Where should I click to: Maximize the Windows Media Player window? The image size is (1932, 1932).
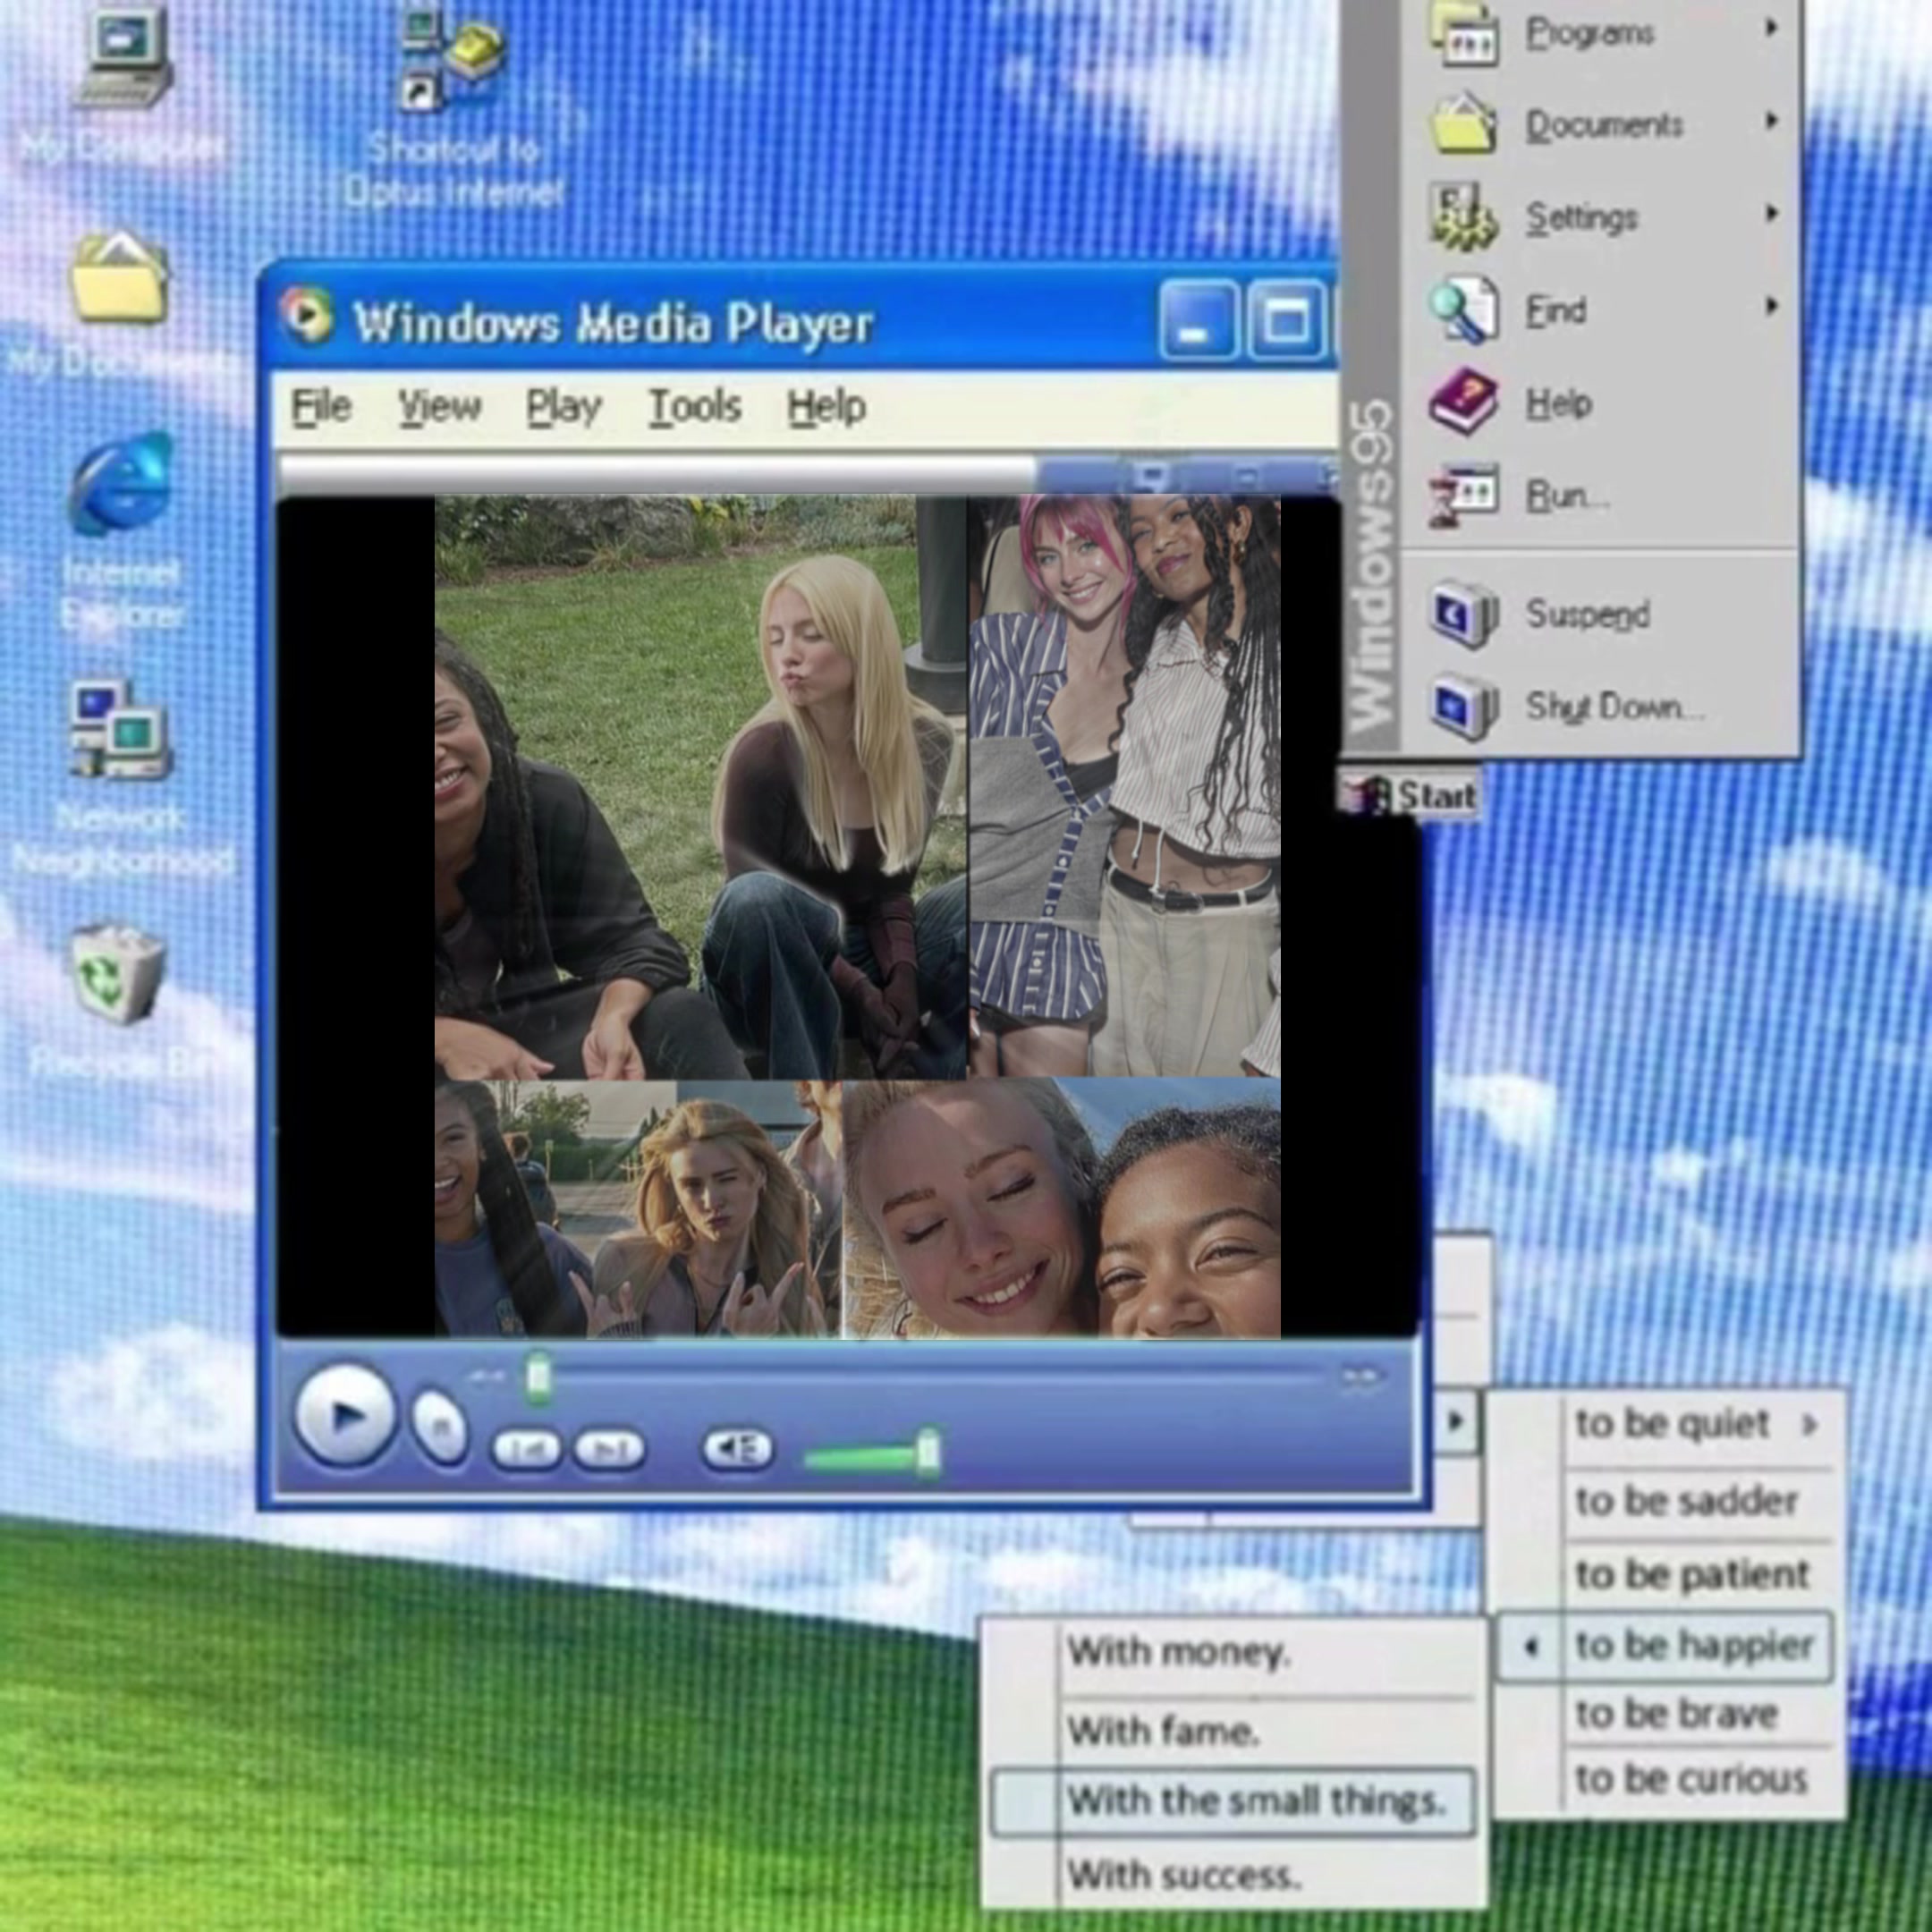(1286, 321)
